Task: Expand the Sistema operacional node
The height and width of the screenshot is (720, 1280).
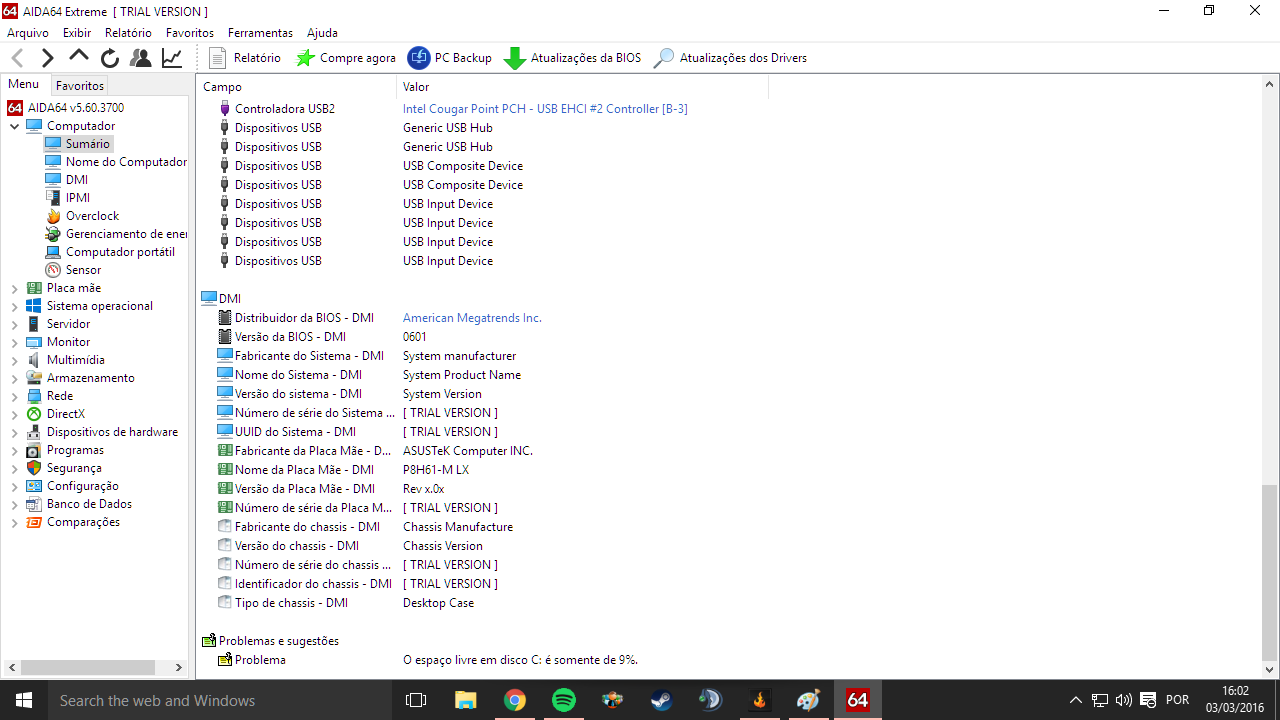Action: [x=15, y=306]
